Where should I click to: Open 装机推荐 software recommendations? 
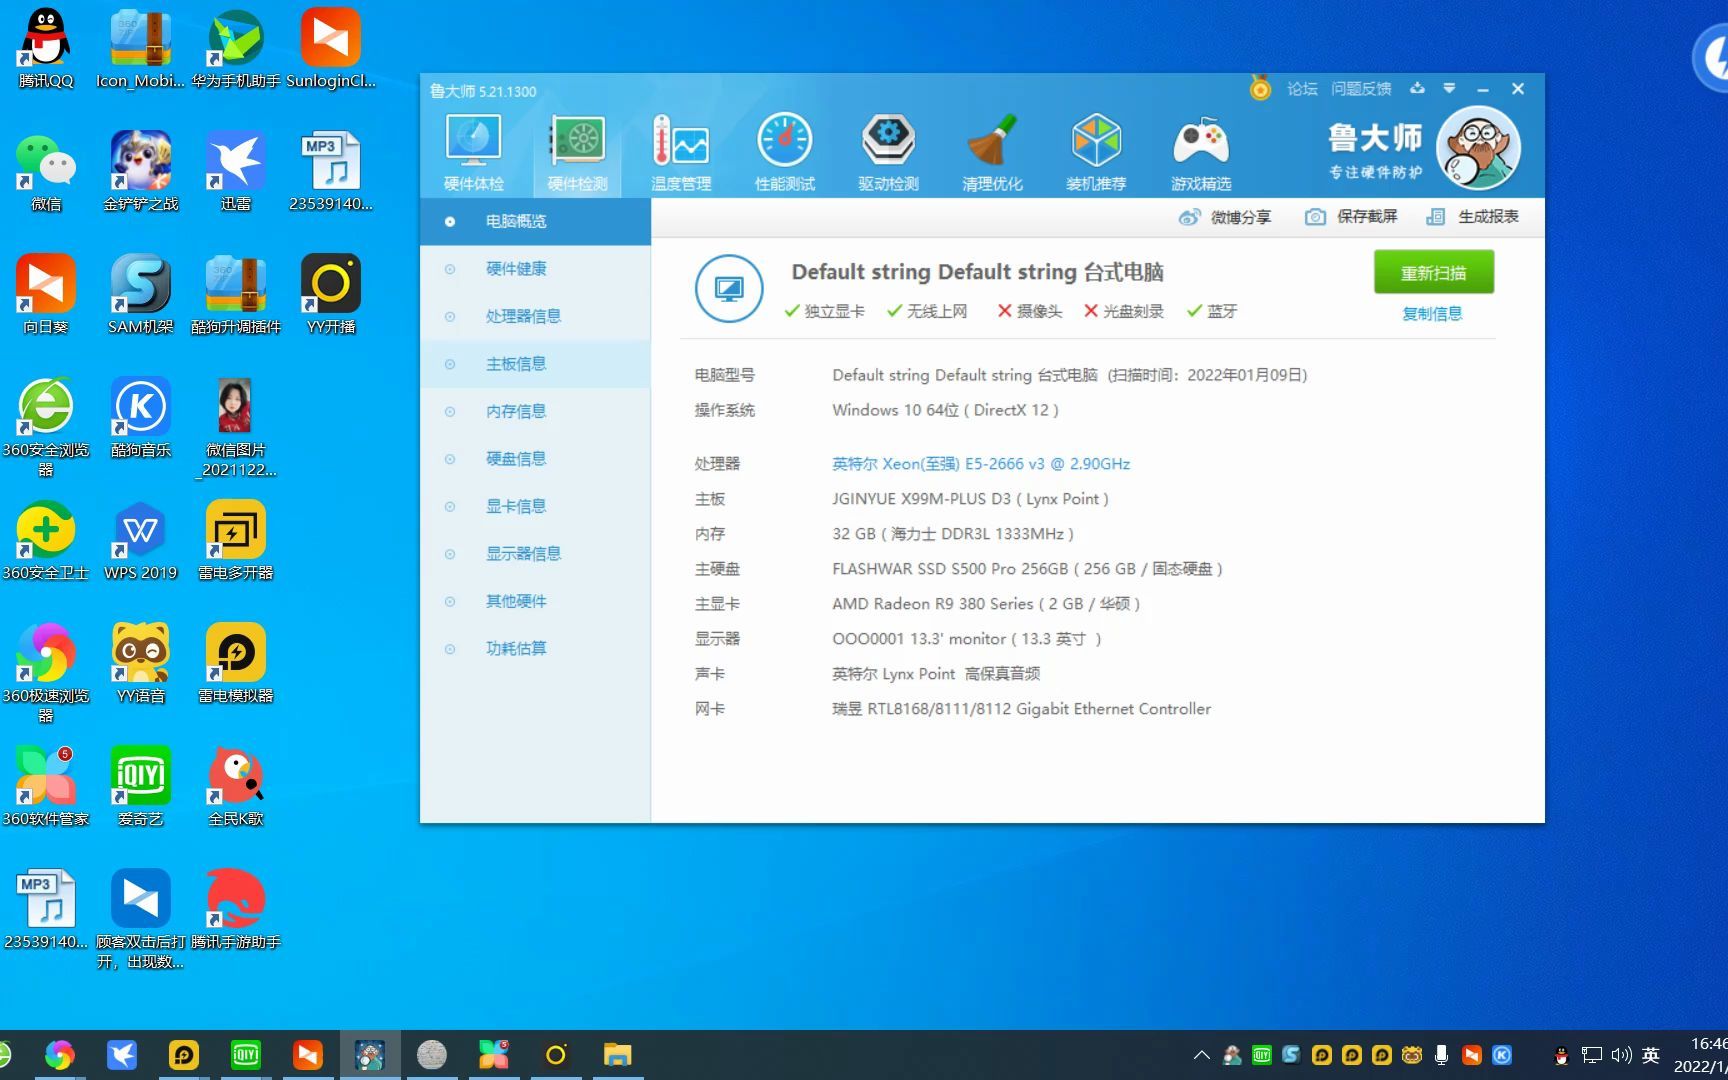(1096, 152)
